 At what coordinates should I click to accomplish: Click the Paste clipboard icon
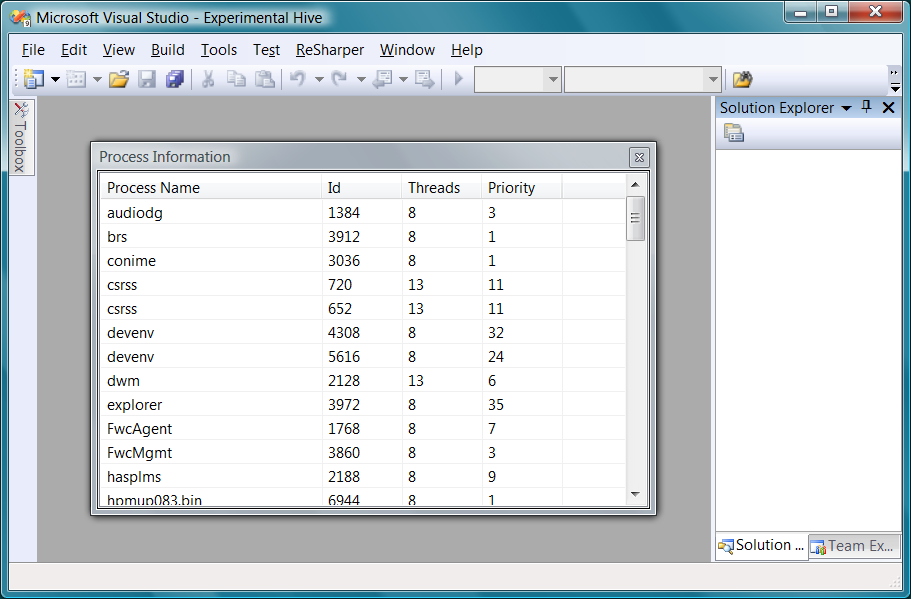click(x=265, y=79)
